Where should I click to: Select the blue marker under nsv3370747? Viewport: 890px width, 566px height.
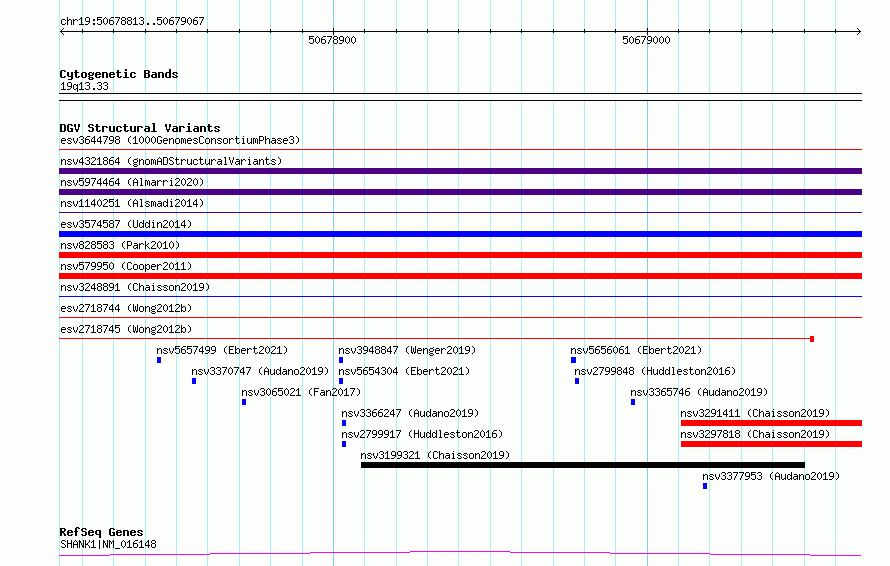tap(194, 381)
